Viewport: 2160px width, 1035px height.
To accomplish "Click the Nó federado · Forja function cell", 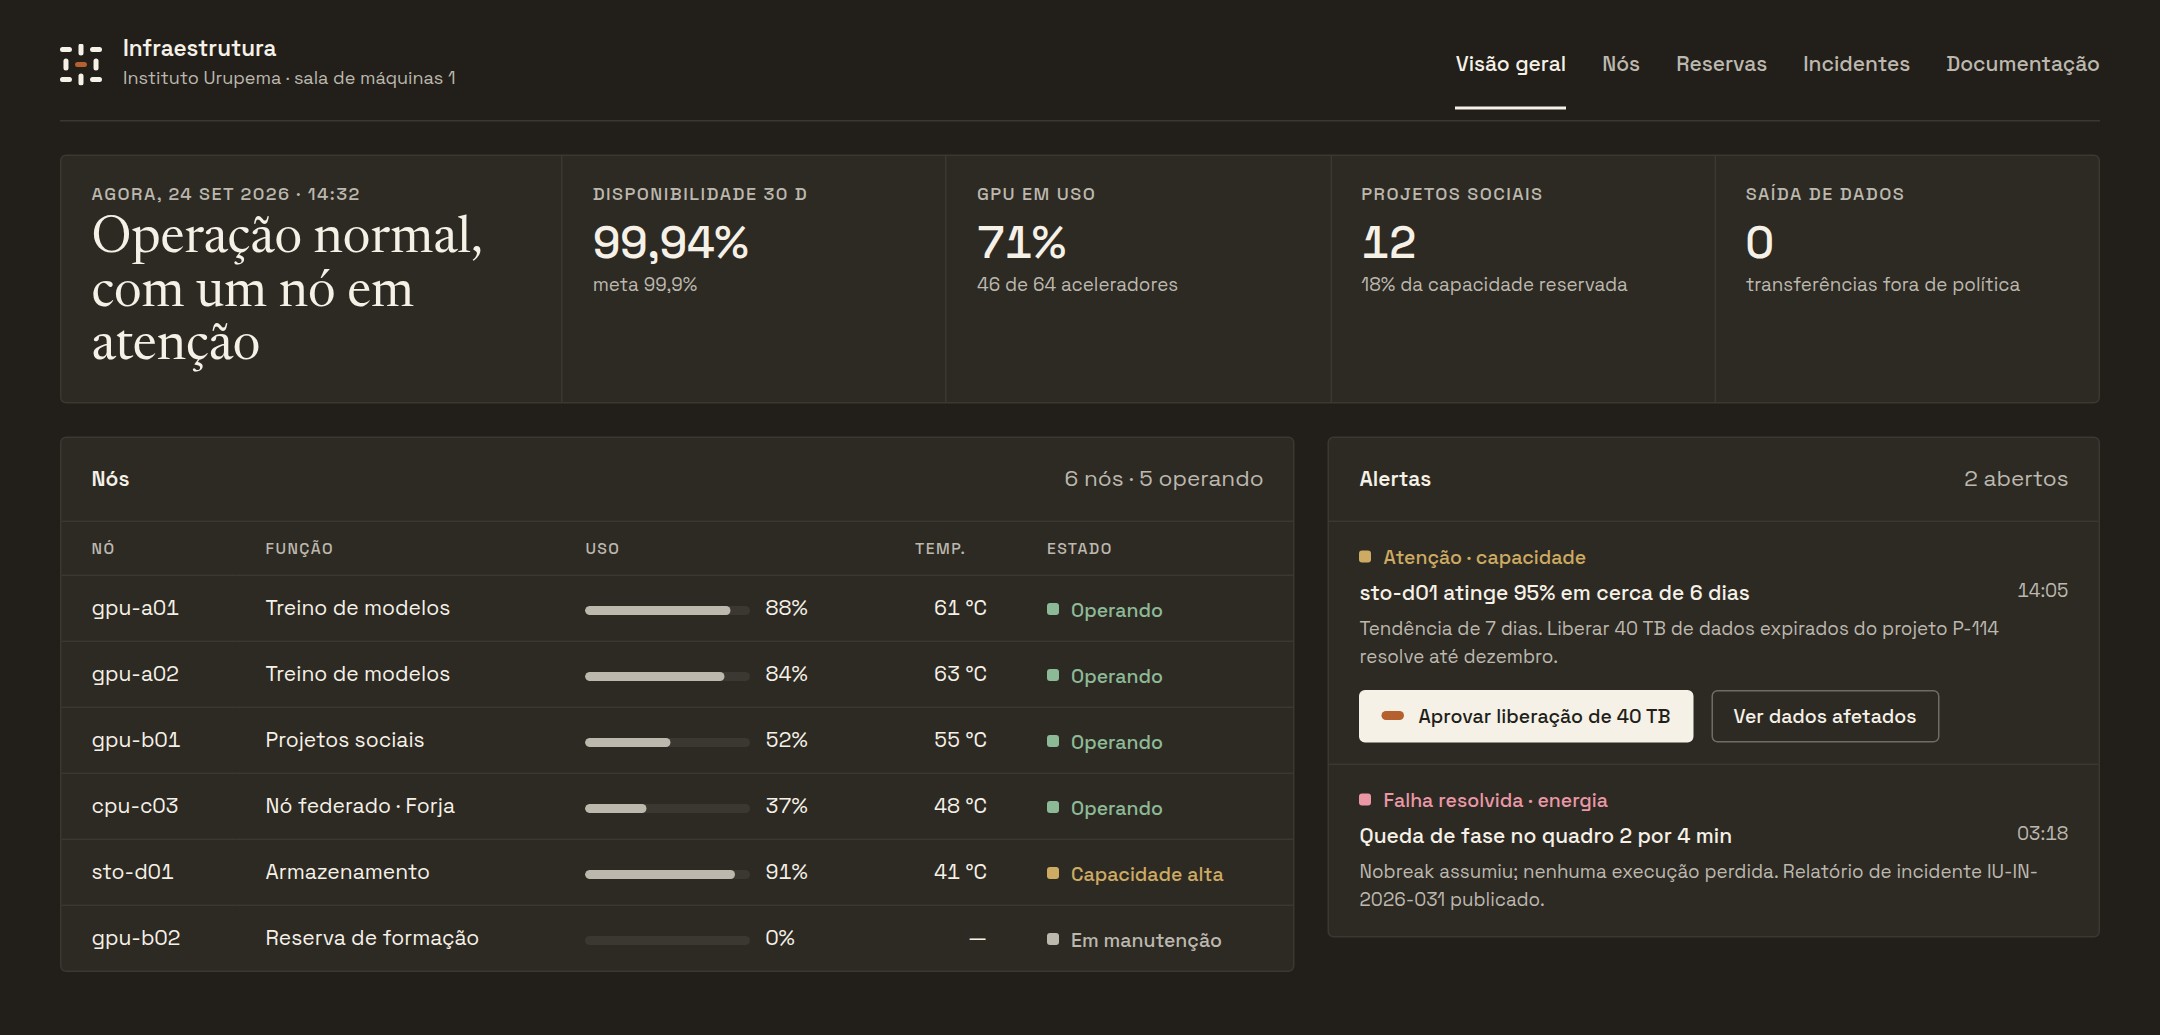I will click(x=360, y=806).
